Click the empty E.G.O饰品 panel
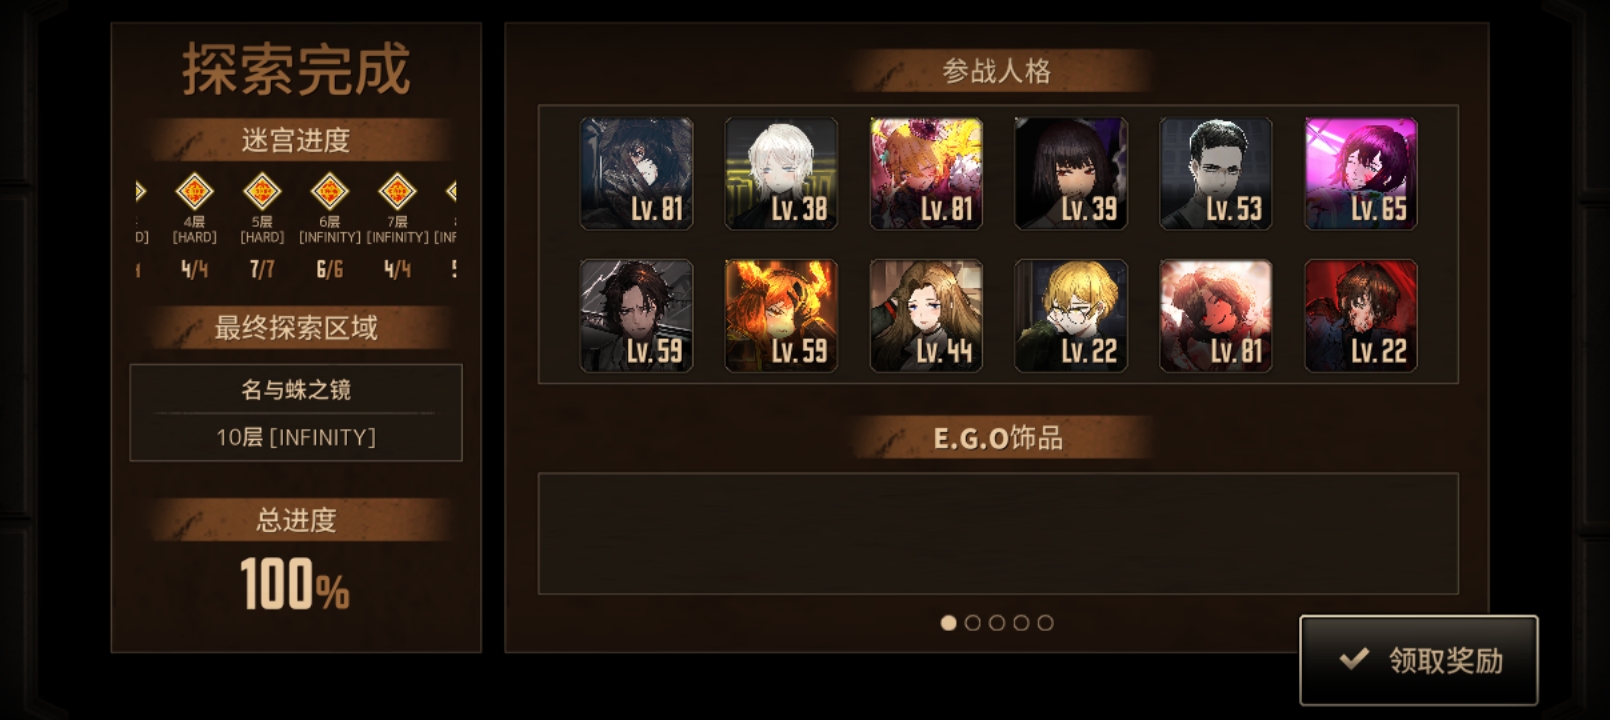 tap(998, 534)
